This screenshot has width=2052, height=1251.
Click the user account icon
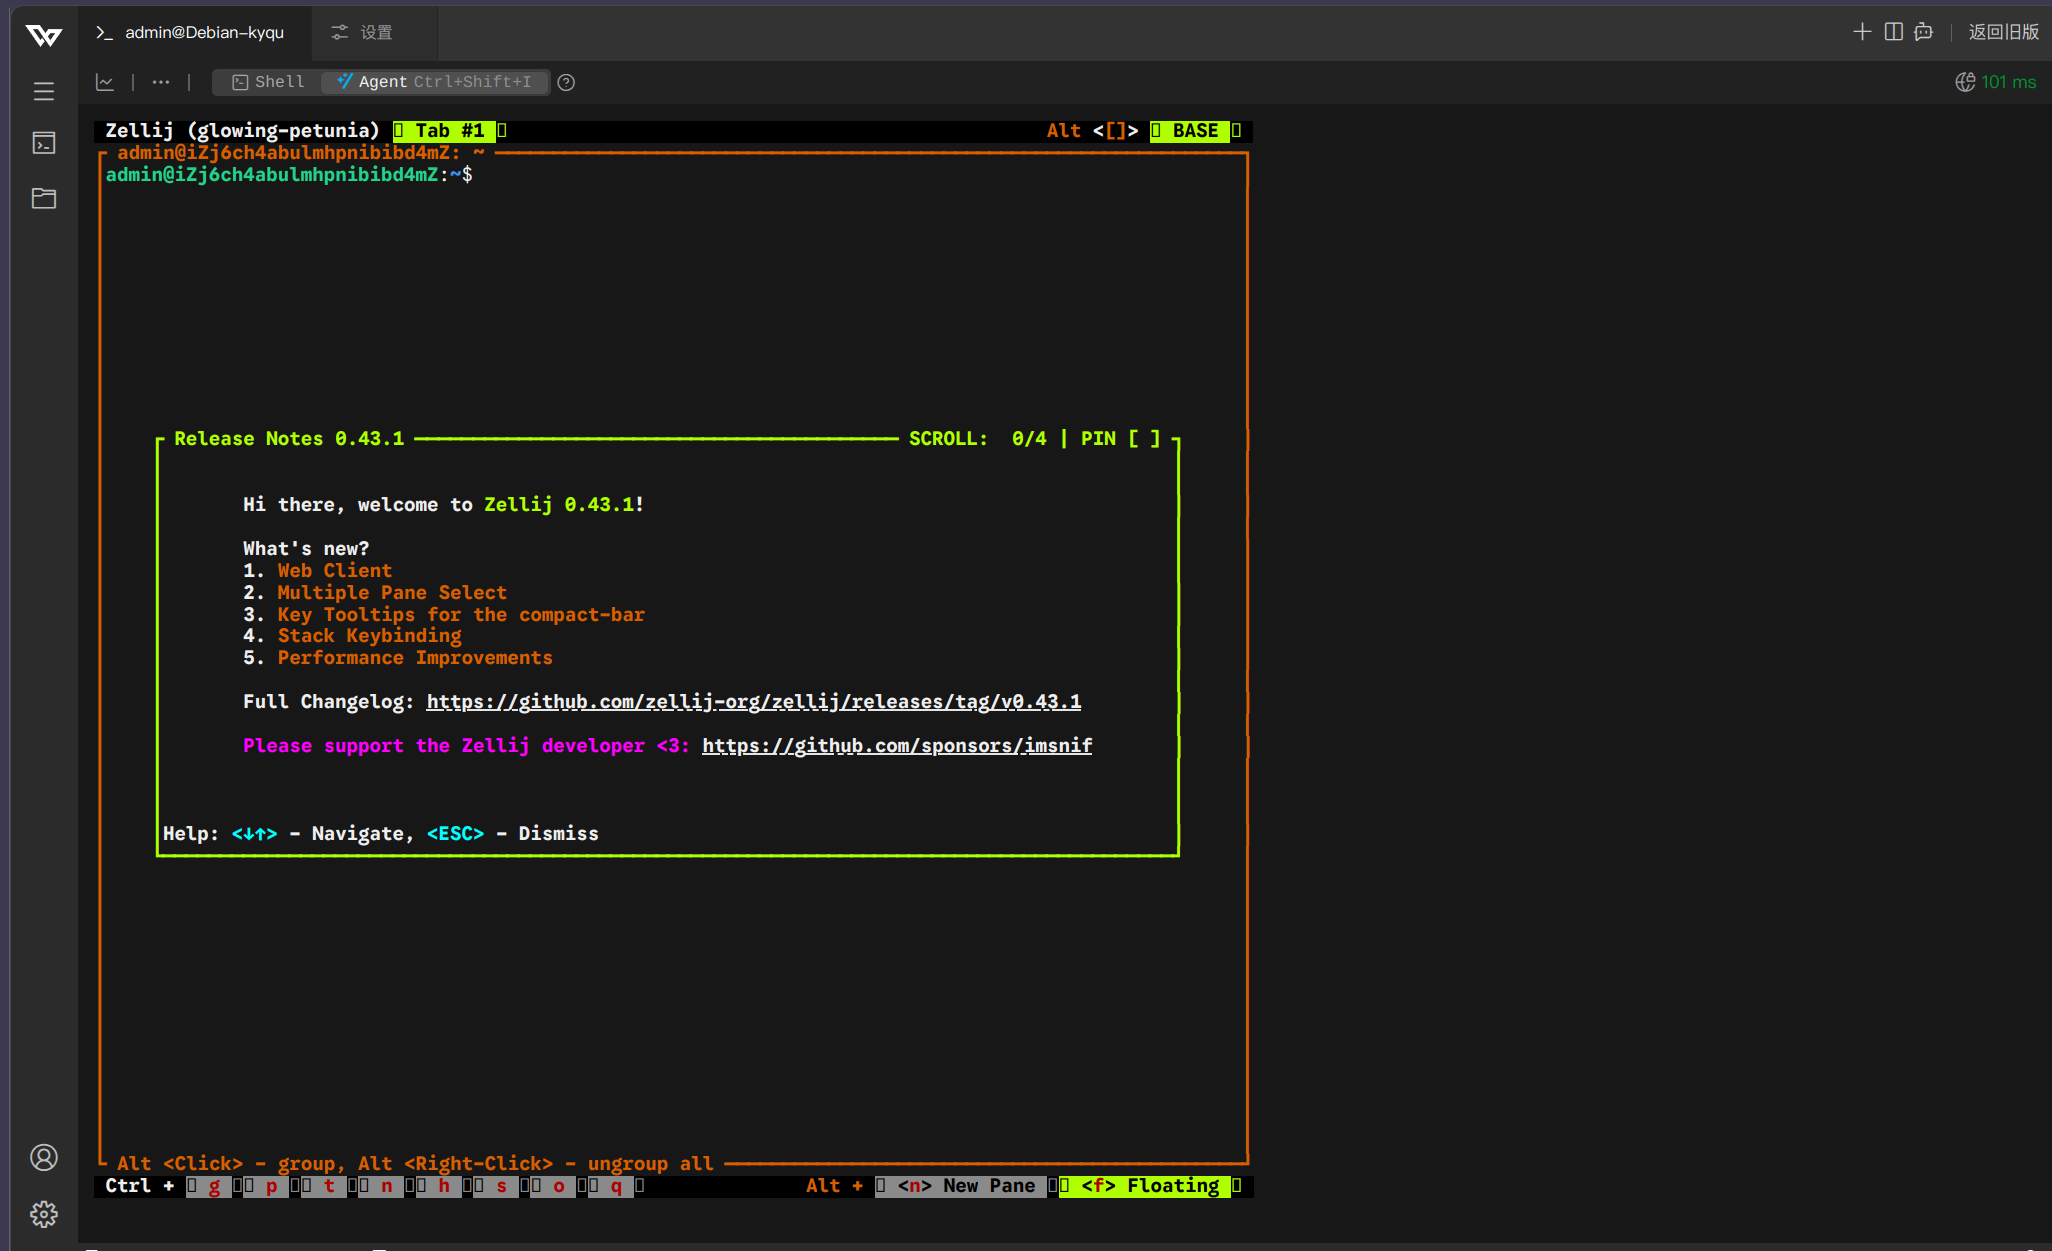(x=44, y=1158)
